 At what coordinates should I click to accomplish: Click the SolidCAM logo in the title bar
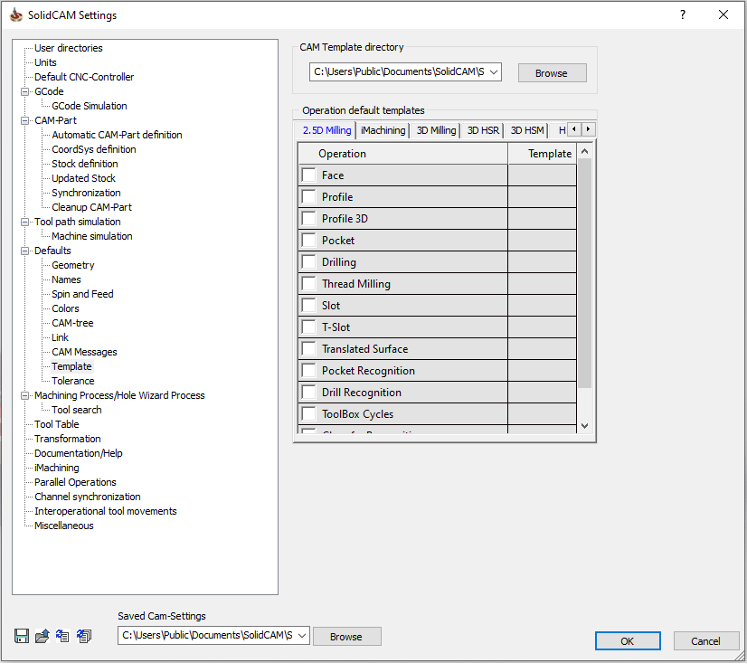16,15
